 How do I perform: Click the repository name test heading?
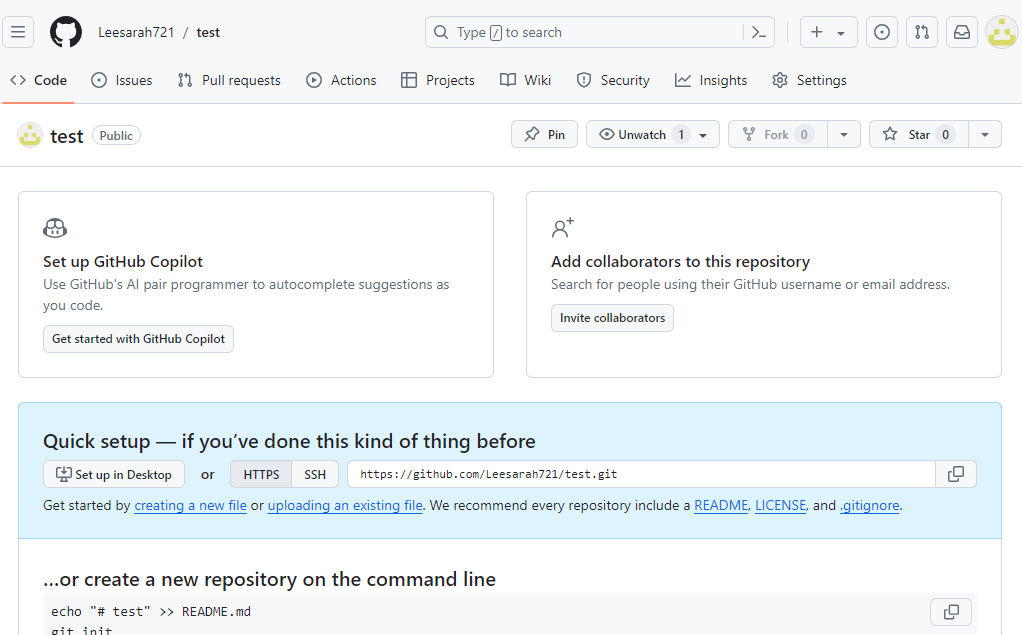(66, 136)
